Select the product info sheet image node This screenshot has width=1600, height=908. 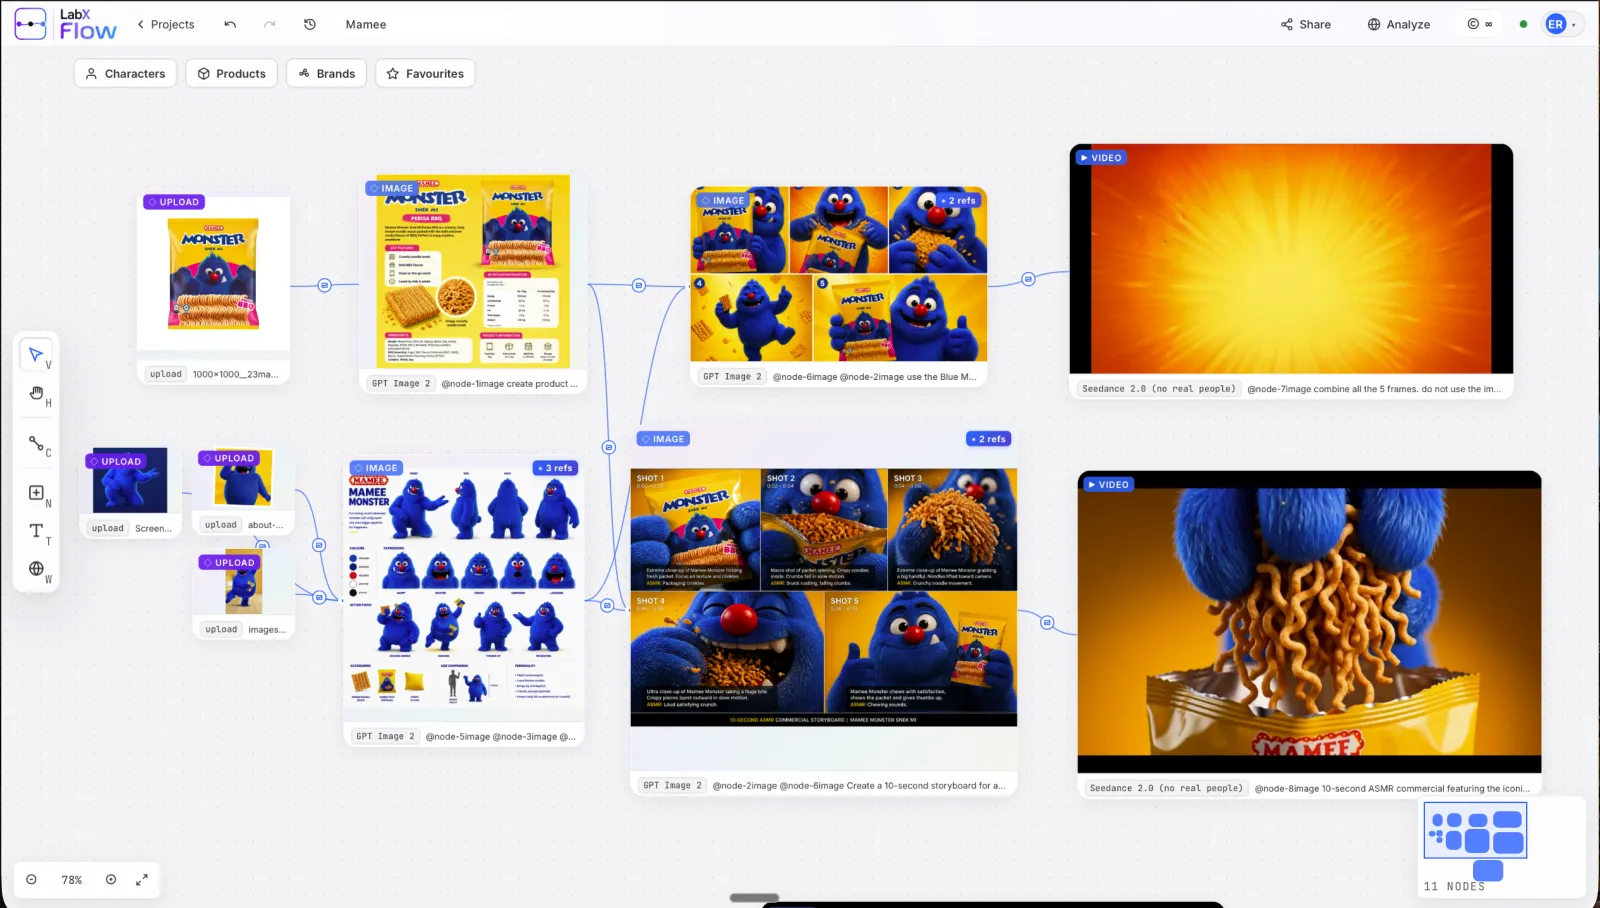[x=473, y=272]
